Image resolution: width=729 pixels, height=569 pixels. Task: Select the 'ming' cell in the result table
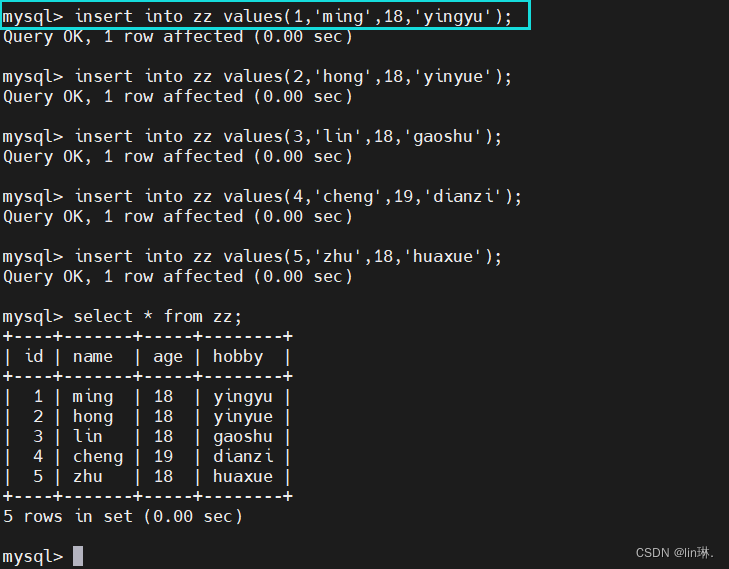click(x=93, y=396)
